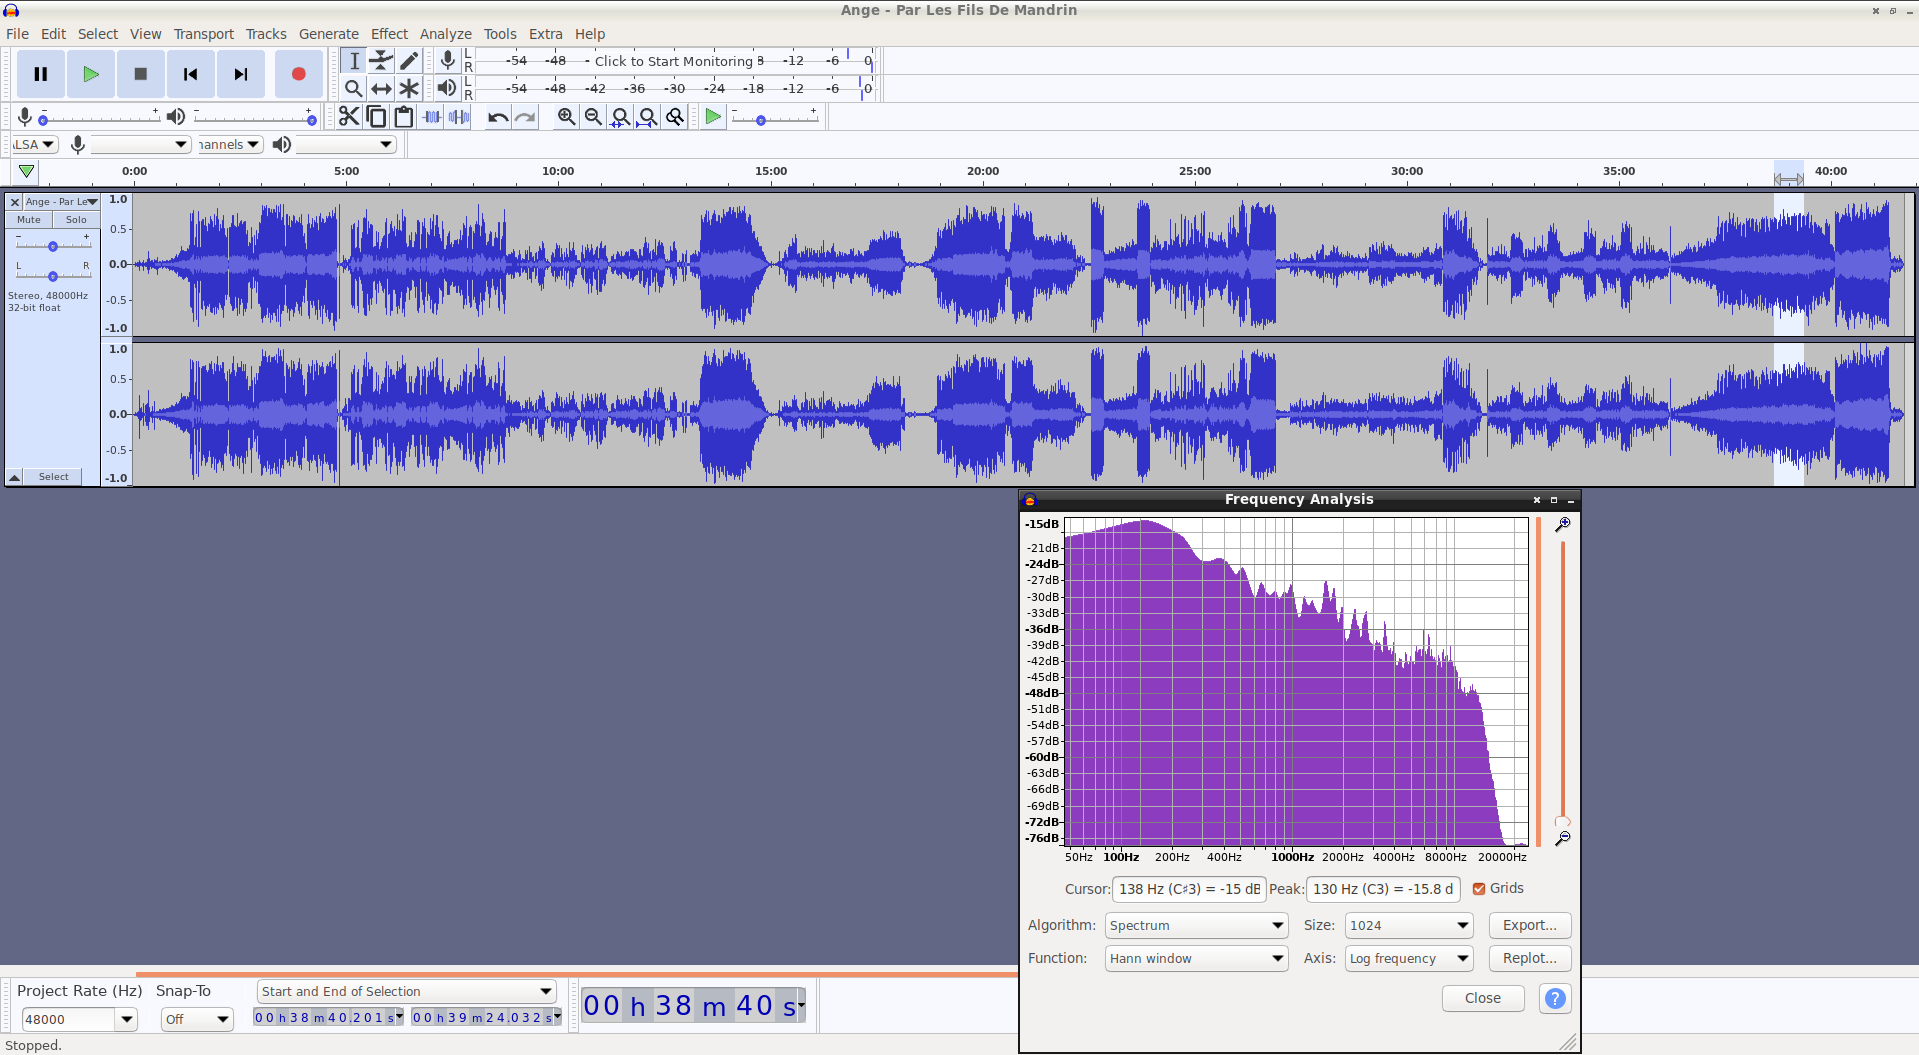The width and height of the screenshot is (1919, 1055).
Task: Open help in Frequency Analysis dialog
Action: [1555, 998]
